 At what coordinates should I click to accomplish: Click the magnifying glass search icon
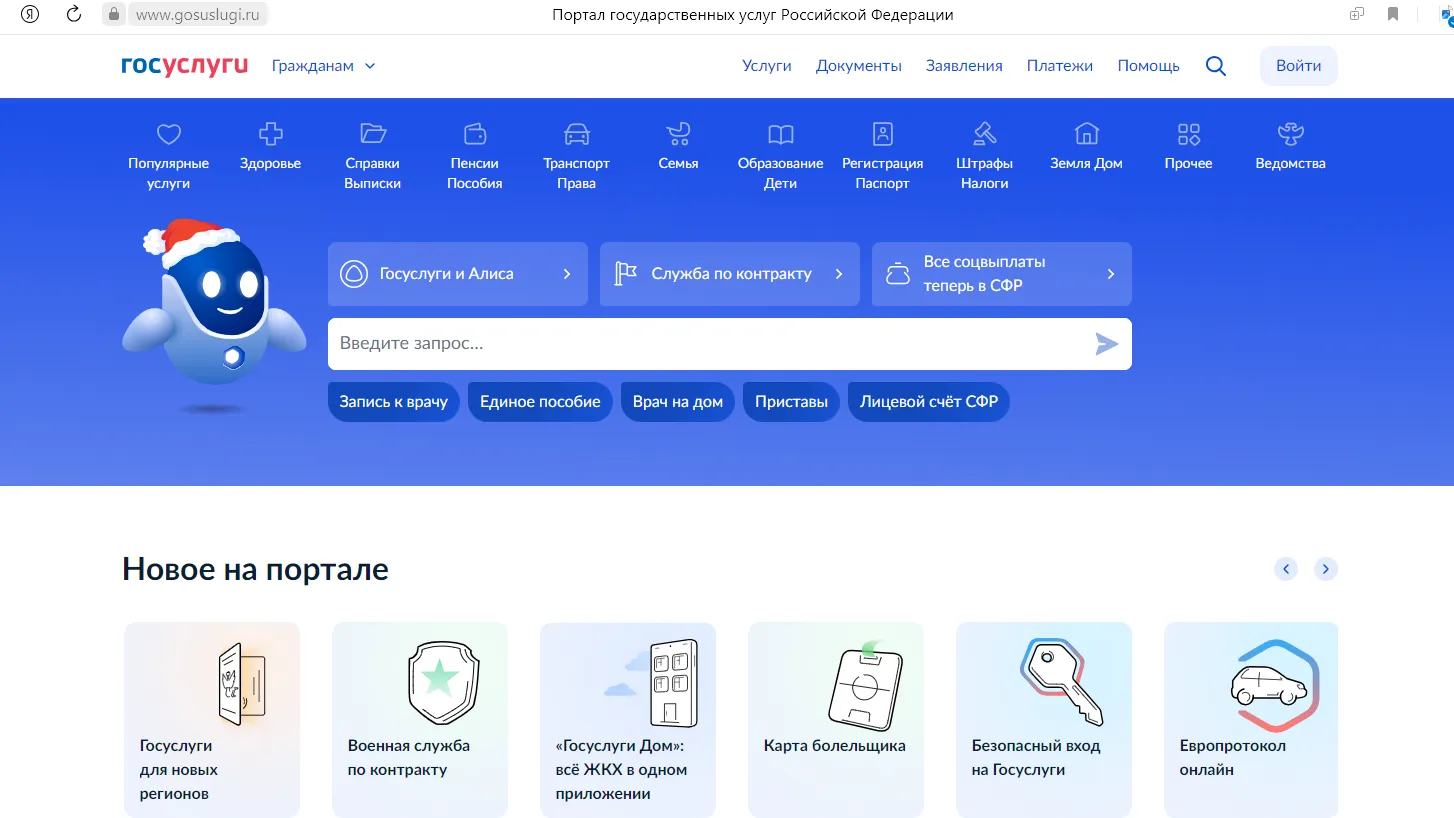coord(1215,66)
